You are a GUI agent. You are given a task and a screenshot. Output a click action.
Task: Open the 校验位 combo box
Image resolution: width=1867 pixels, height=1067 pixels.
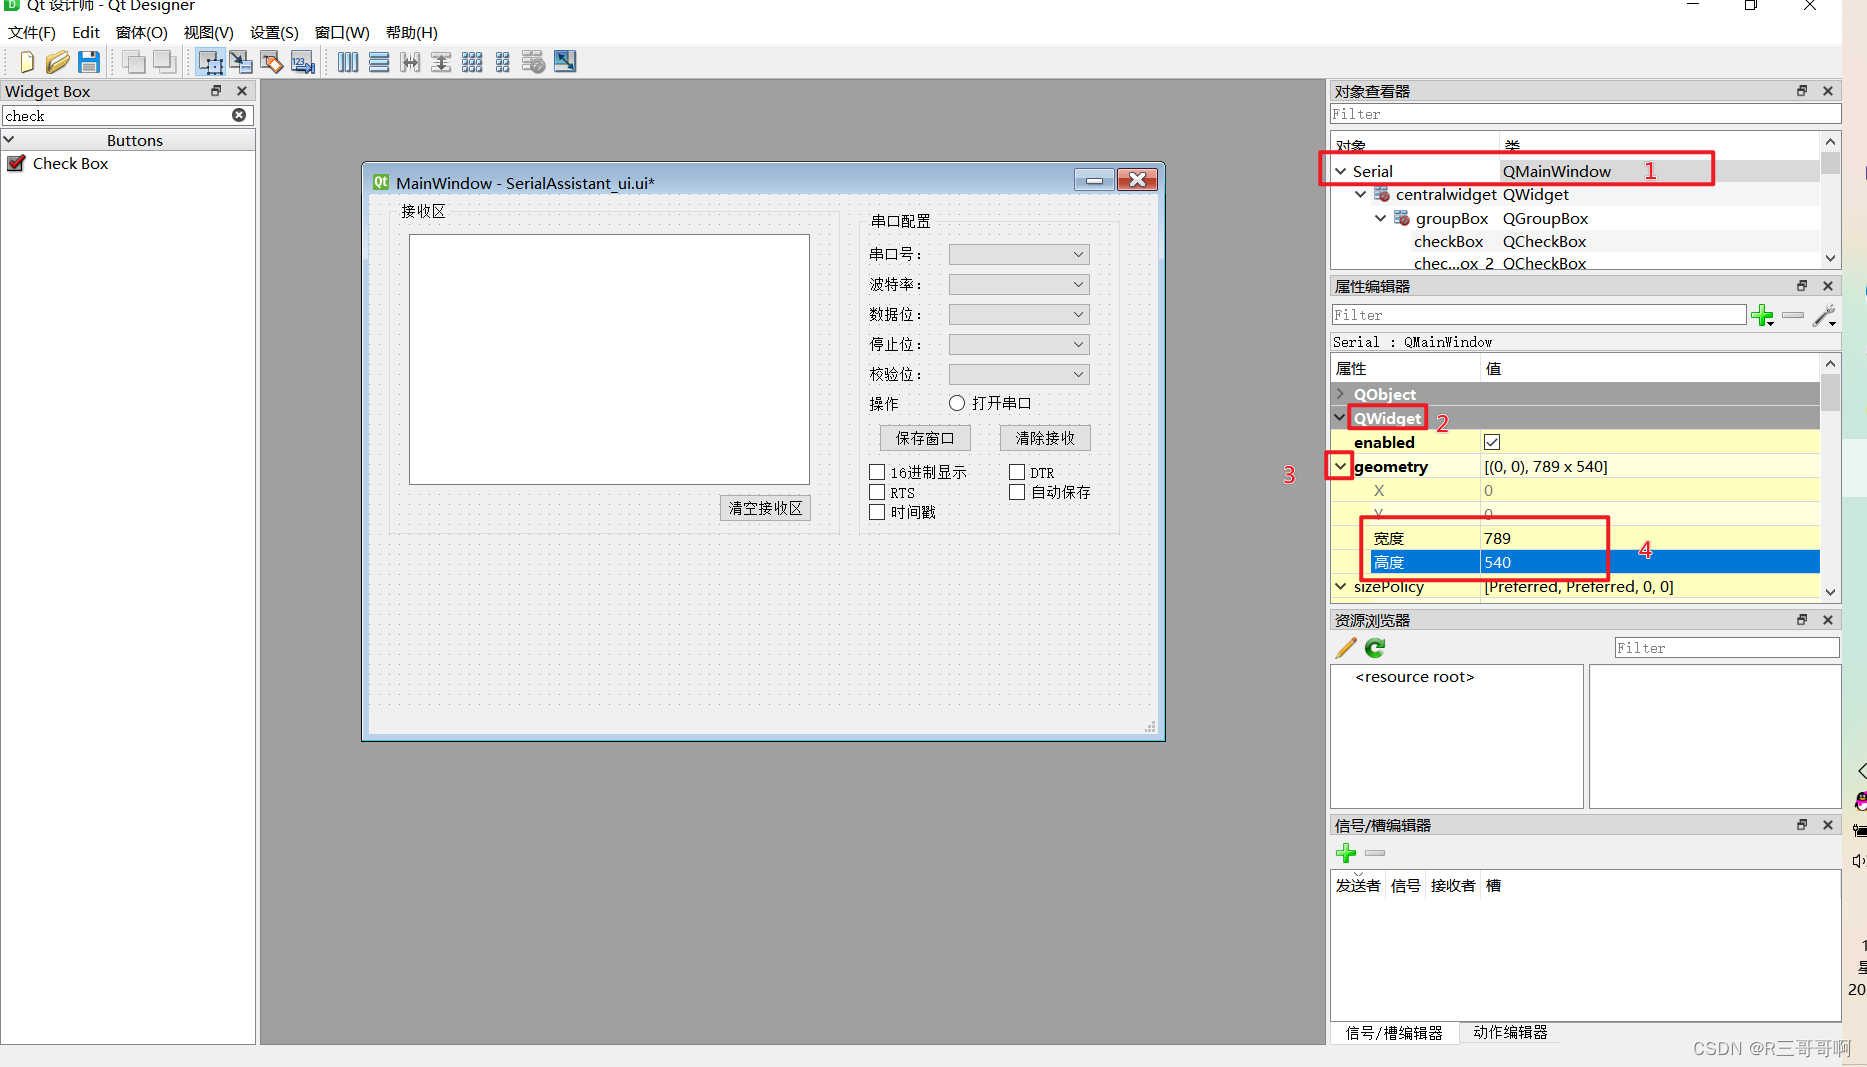[x=1019, y=375]
